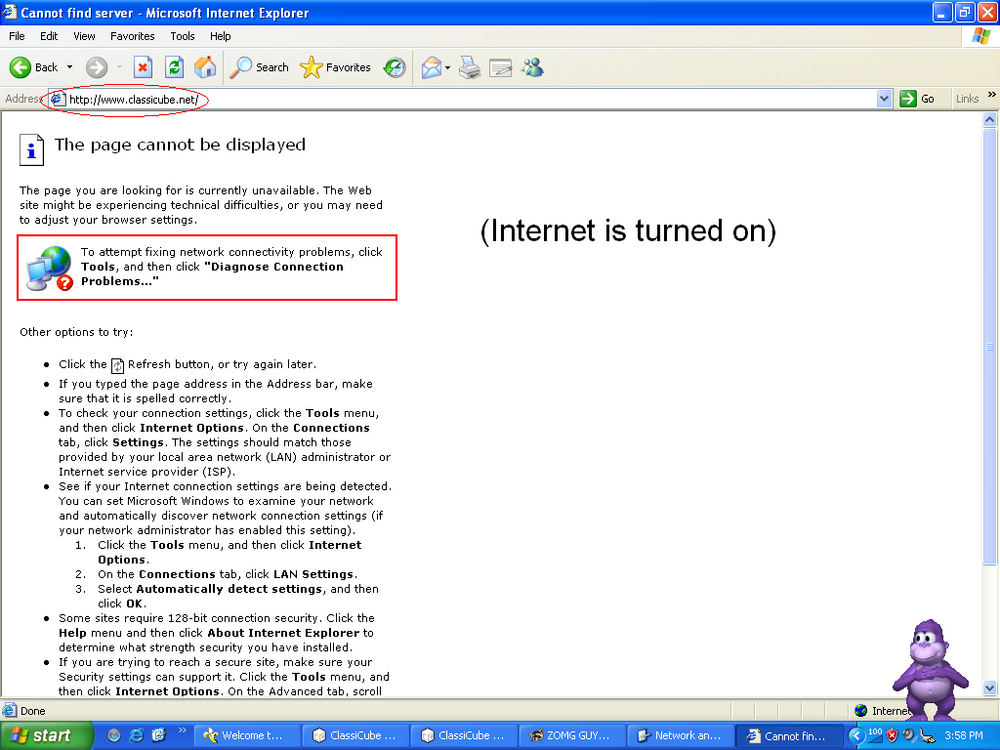The height and width of the screenshot is (750, 1000).
Task: Print the page with the printer icon
Action: [x=470, y=67]
